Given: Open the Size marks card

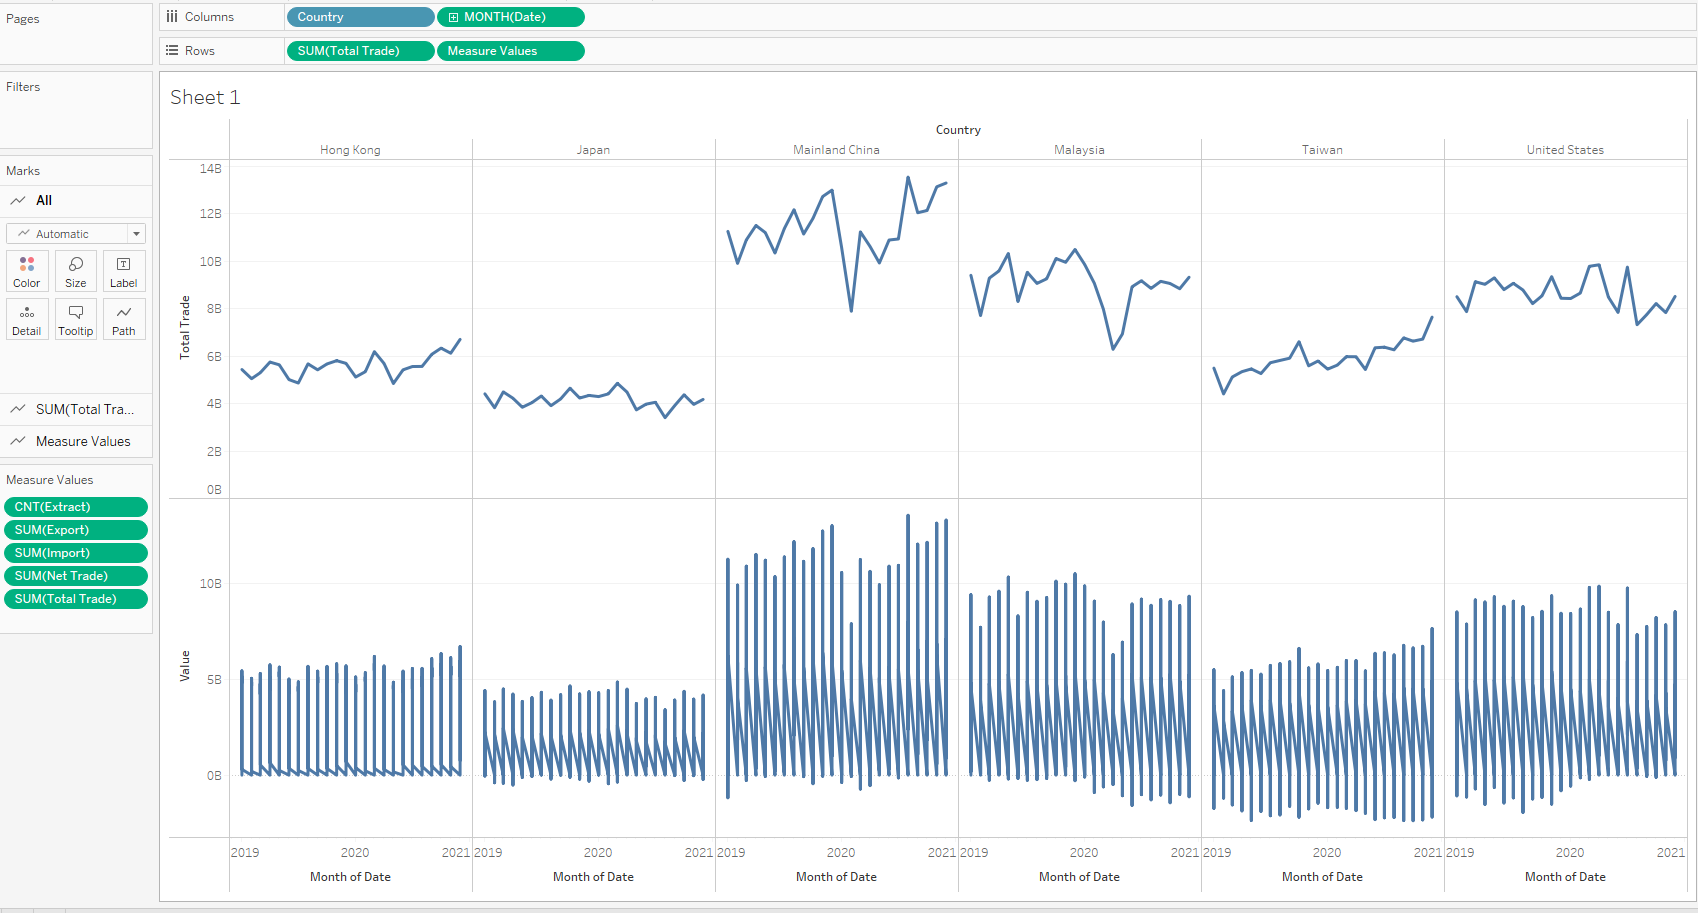Looking at the screenshot, I should click(x=75, y=271).
